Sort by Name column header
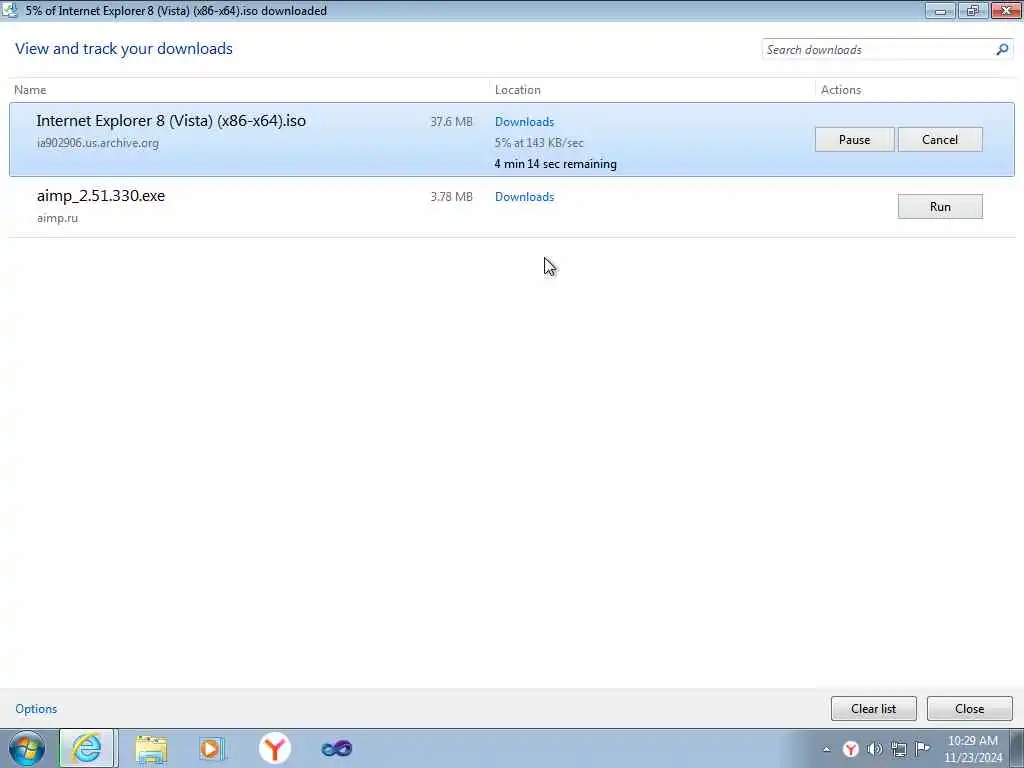The height and width of the screenshot is (768, 1024). tap(30, 90)
